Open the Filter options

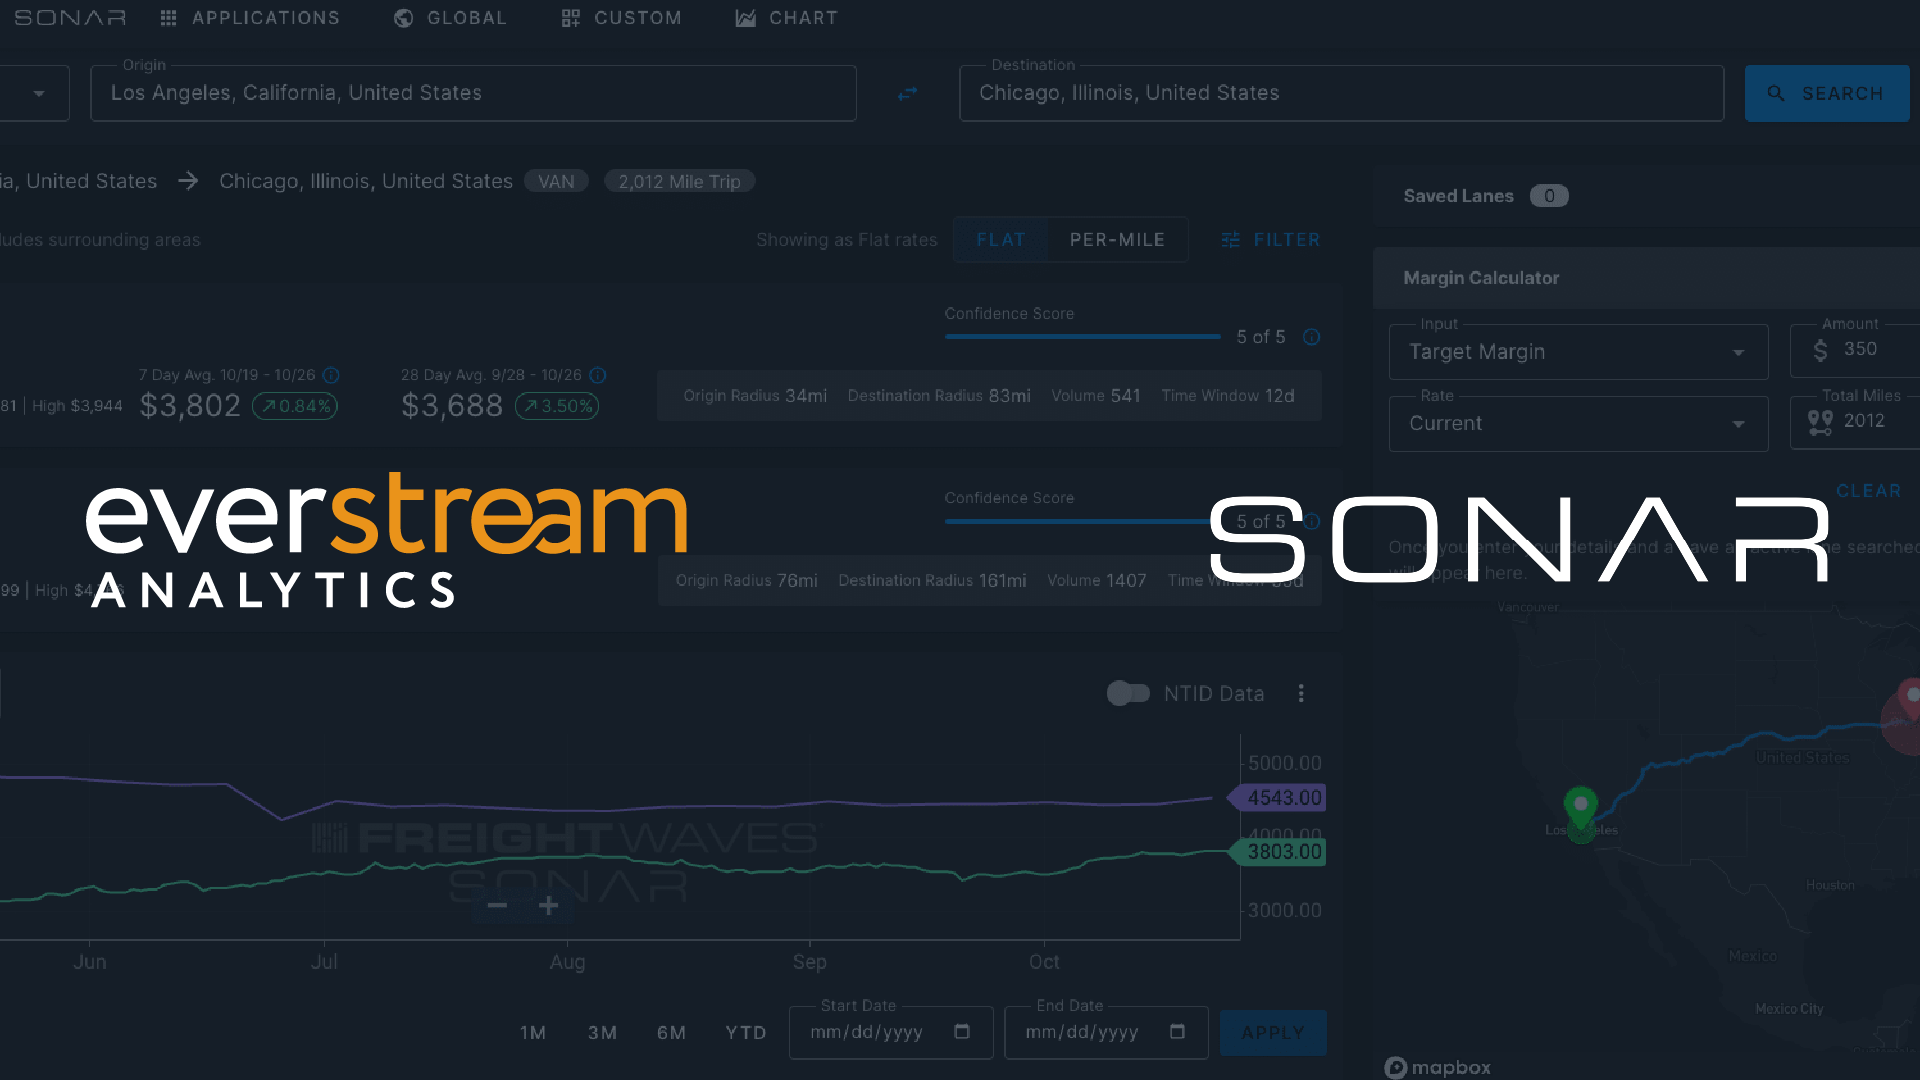coord(1270,239)
